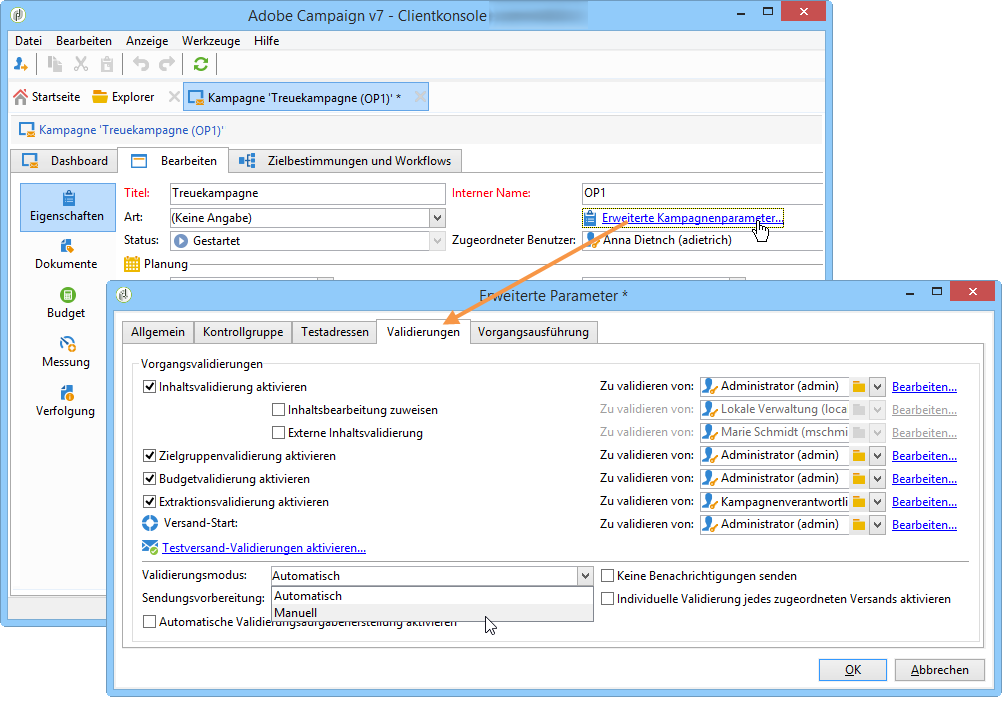Toggle Inhaltsvalidierung aktivieren checkbox
Viewport: 1002px width, 707px height.
(x=150, y=387)
